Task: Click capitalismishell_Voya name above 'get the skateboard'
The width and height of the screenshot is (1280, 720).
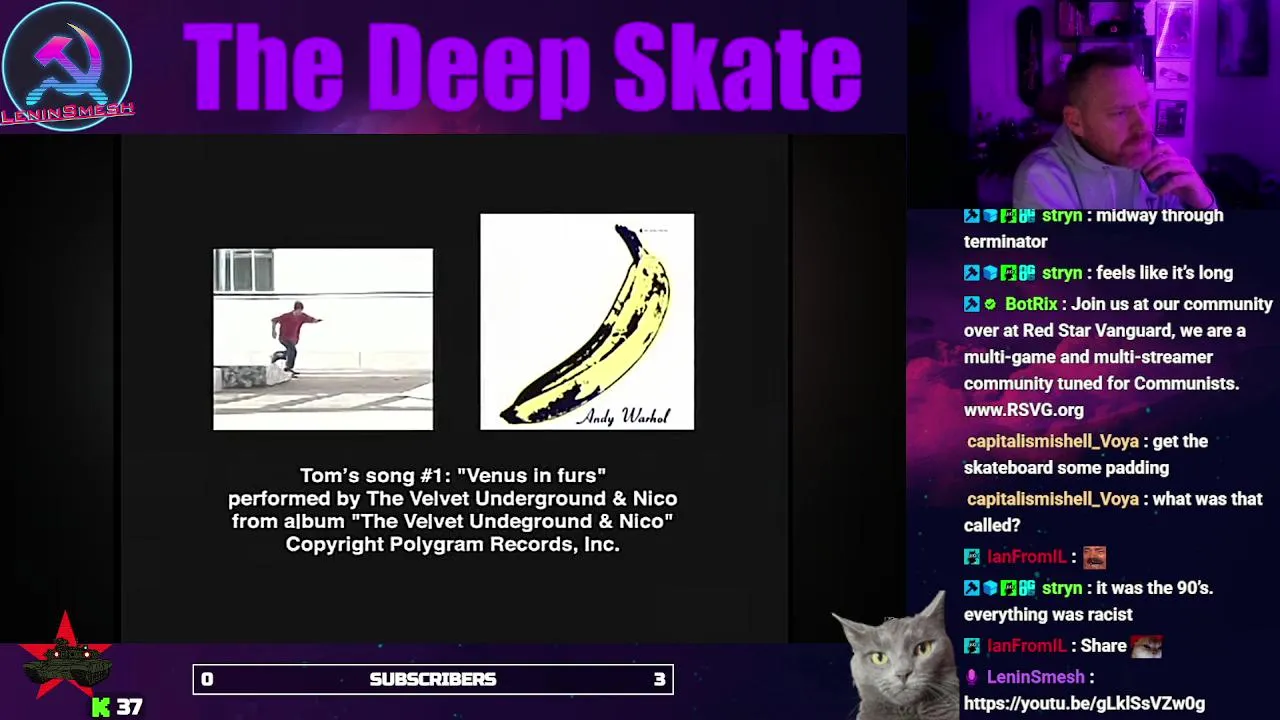Action: (x=1052, y=441)
